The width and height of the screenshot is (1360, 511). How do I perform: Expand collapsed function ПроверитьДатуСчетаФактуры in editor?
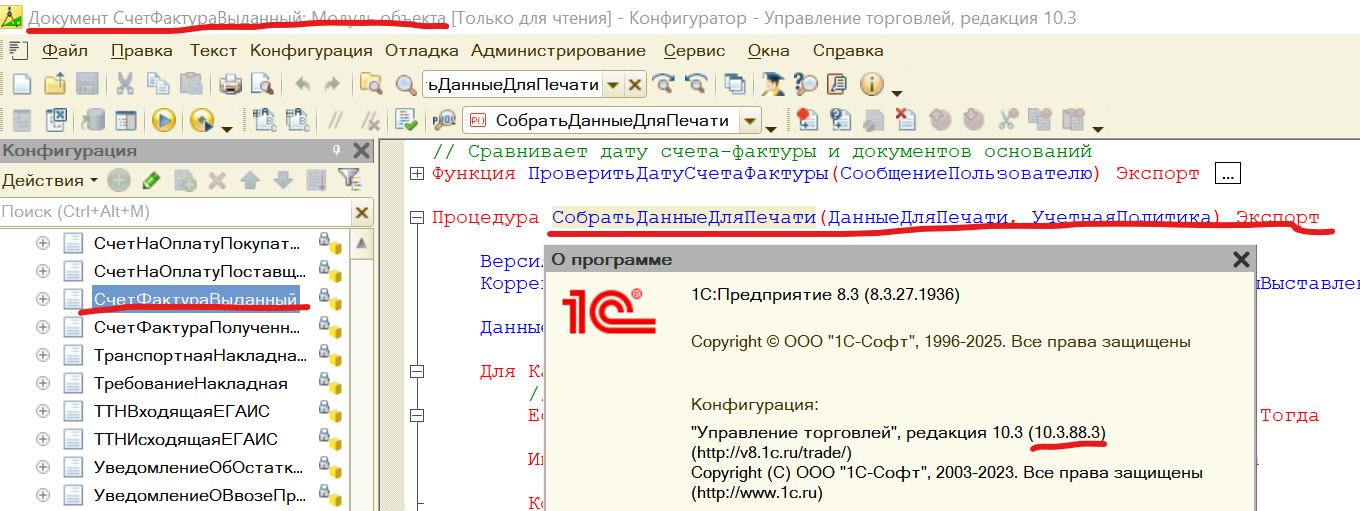418,174
